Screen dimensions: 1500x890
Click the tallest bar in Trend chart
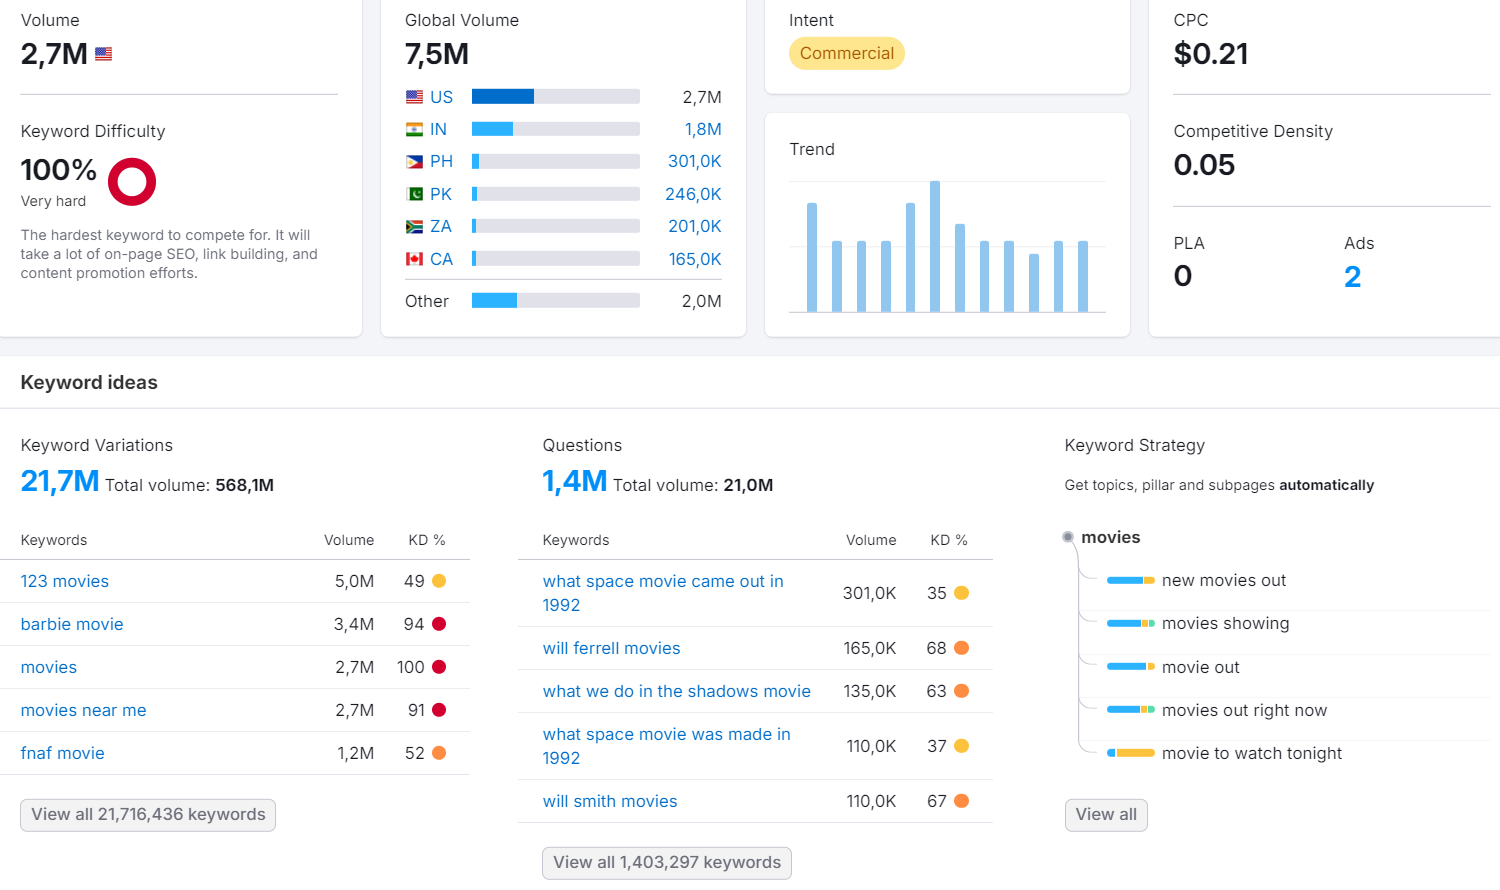[935, 247]
